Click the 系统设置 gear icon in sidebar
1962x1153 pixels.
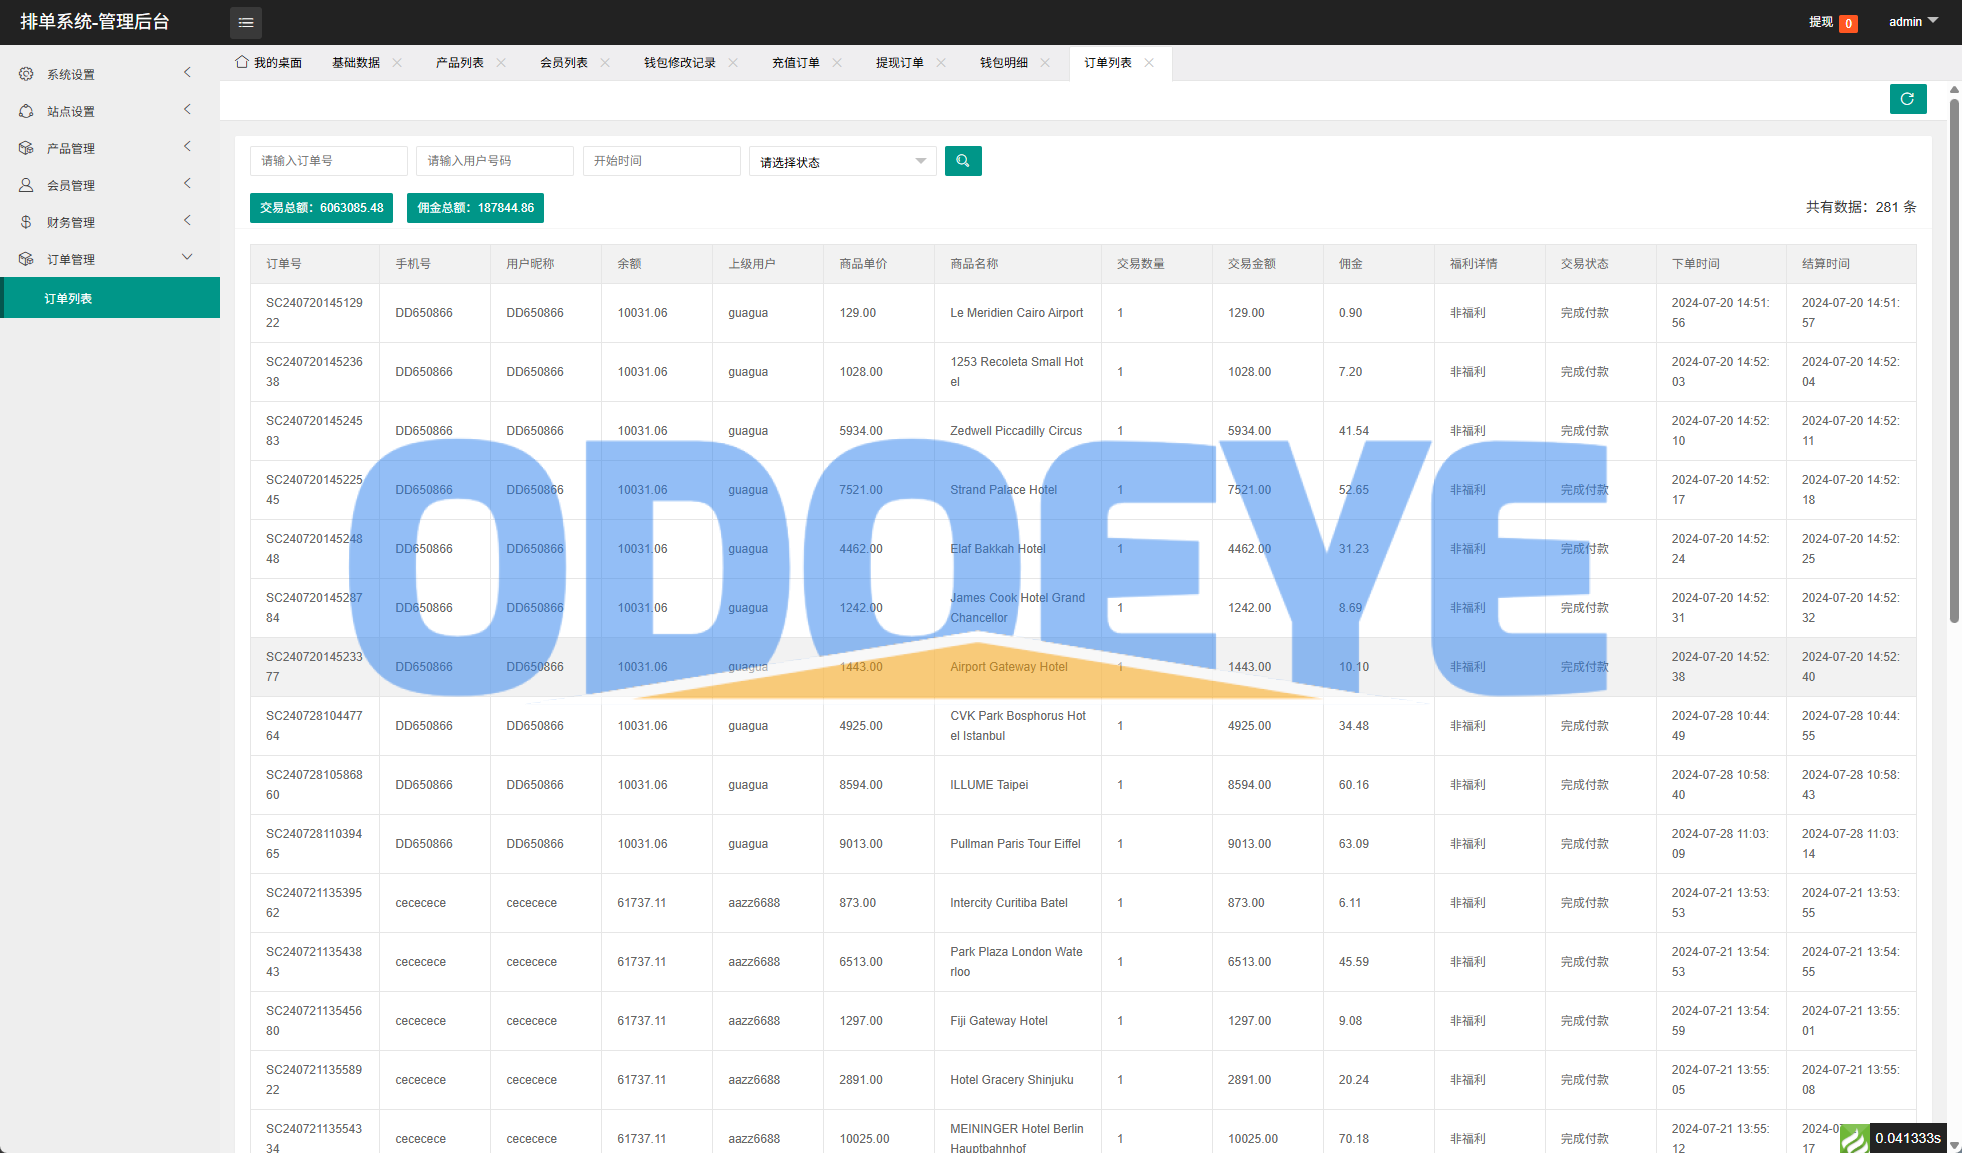[26, 74]
